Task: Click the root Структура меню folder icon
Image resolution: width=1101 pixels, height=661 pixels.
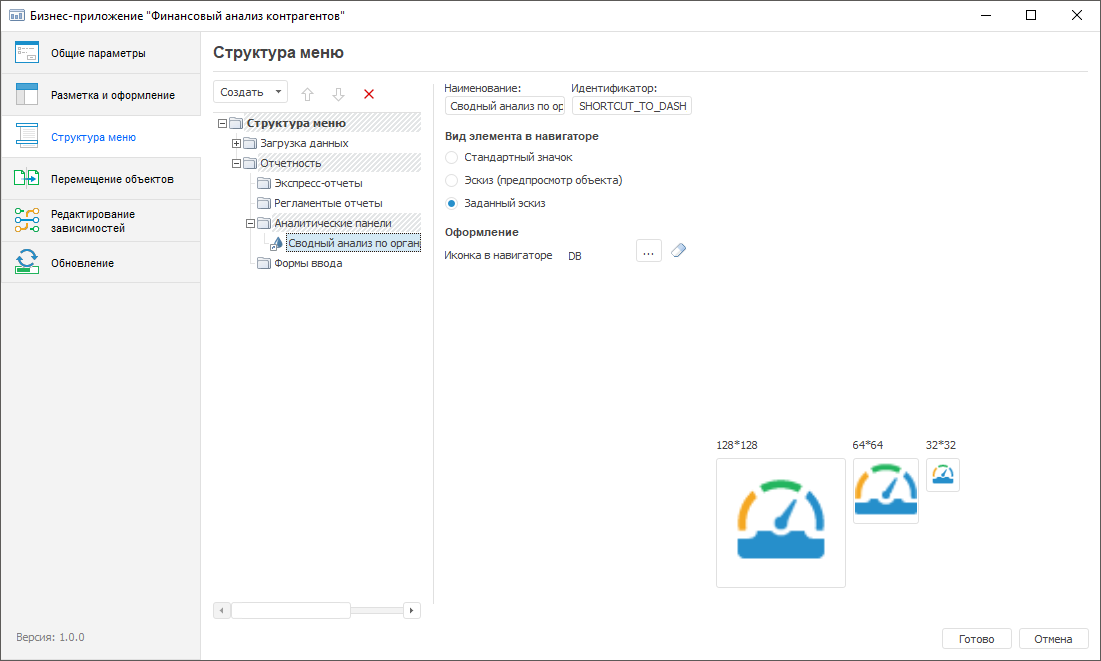Action: coord(236,123)
